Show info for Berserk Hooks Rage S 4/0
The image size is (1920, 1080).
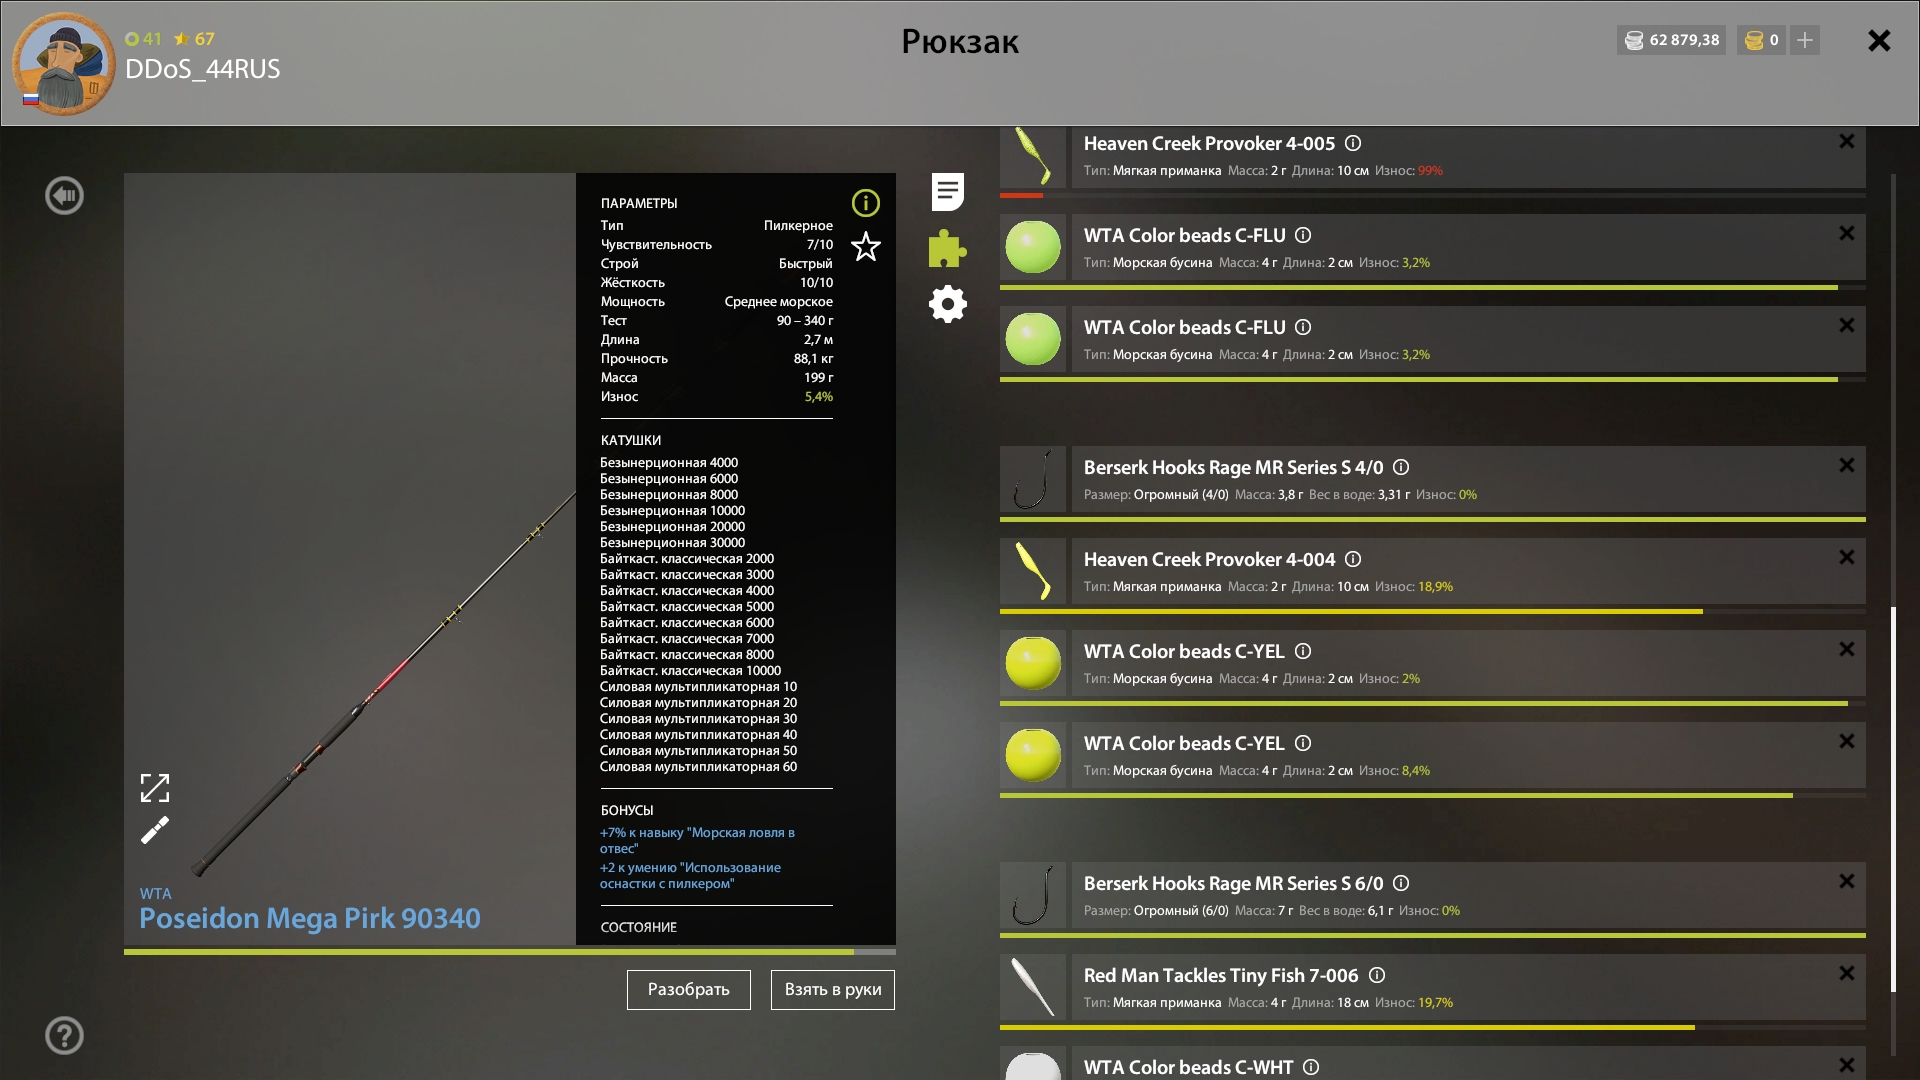pyautogui.click(x=1401, y=467)
